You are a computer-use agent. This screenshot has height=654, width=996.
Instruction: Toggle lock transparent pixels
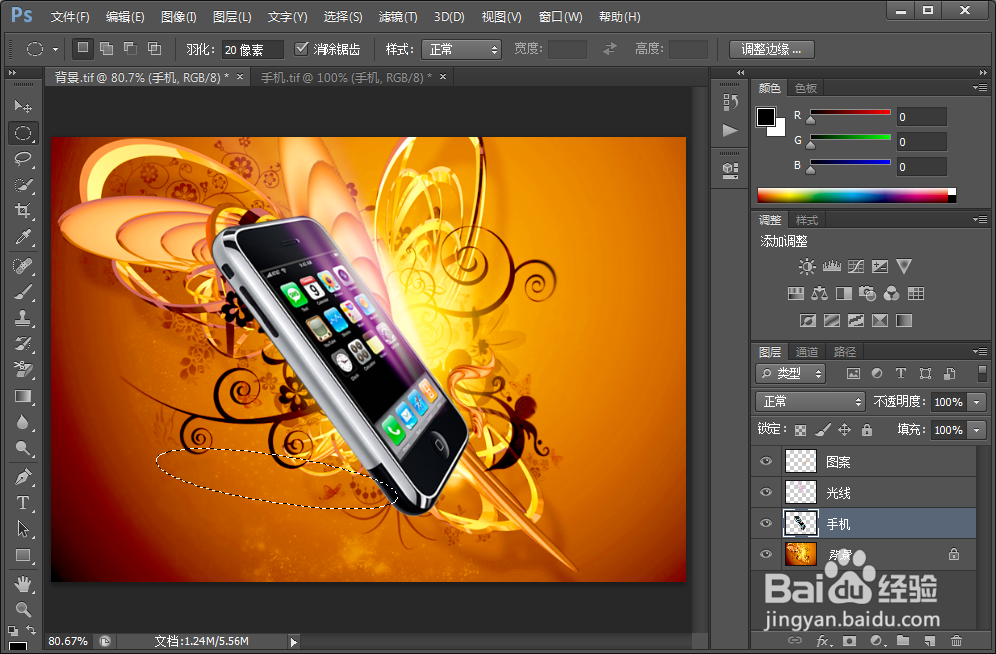pyautogui.click(x=800, y=430)
